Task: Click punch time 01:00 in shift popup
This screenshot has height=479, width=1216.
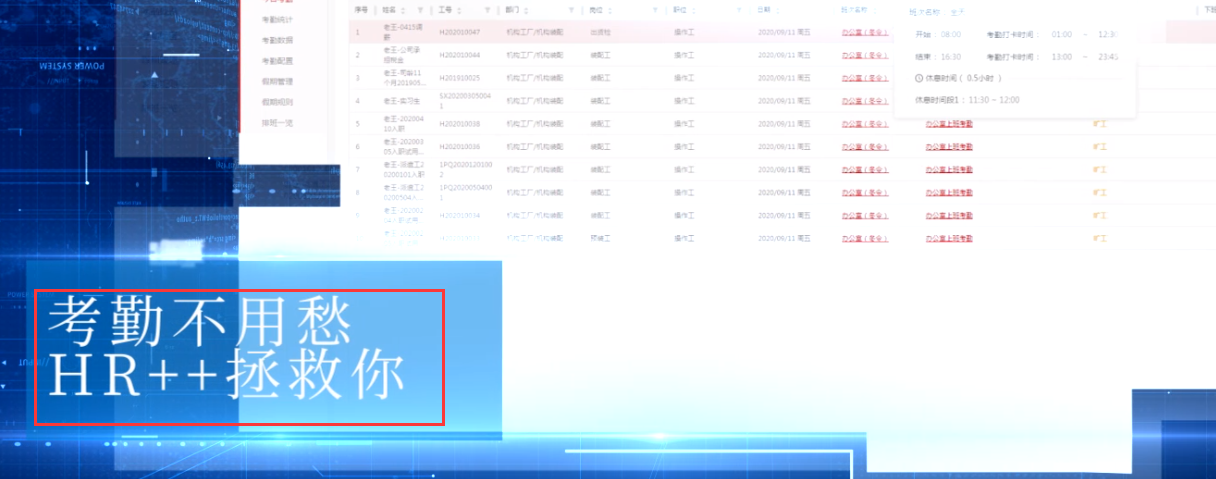Action: coord(1062,34)
